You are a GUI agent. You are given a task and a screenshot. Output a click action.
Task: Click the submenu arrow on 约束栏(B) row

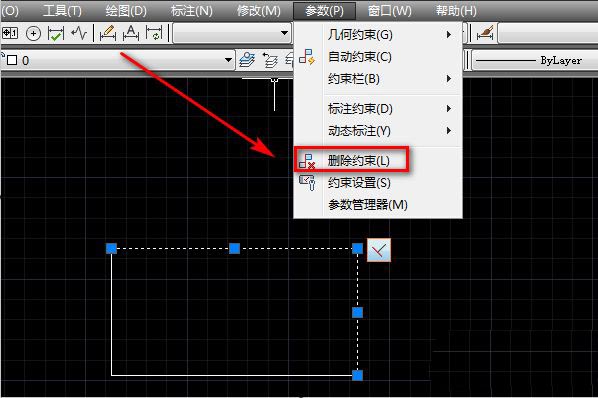pos(449,79)
